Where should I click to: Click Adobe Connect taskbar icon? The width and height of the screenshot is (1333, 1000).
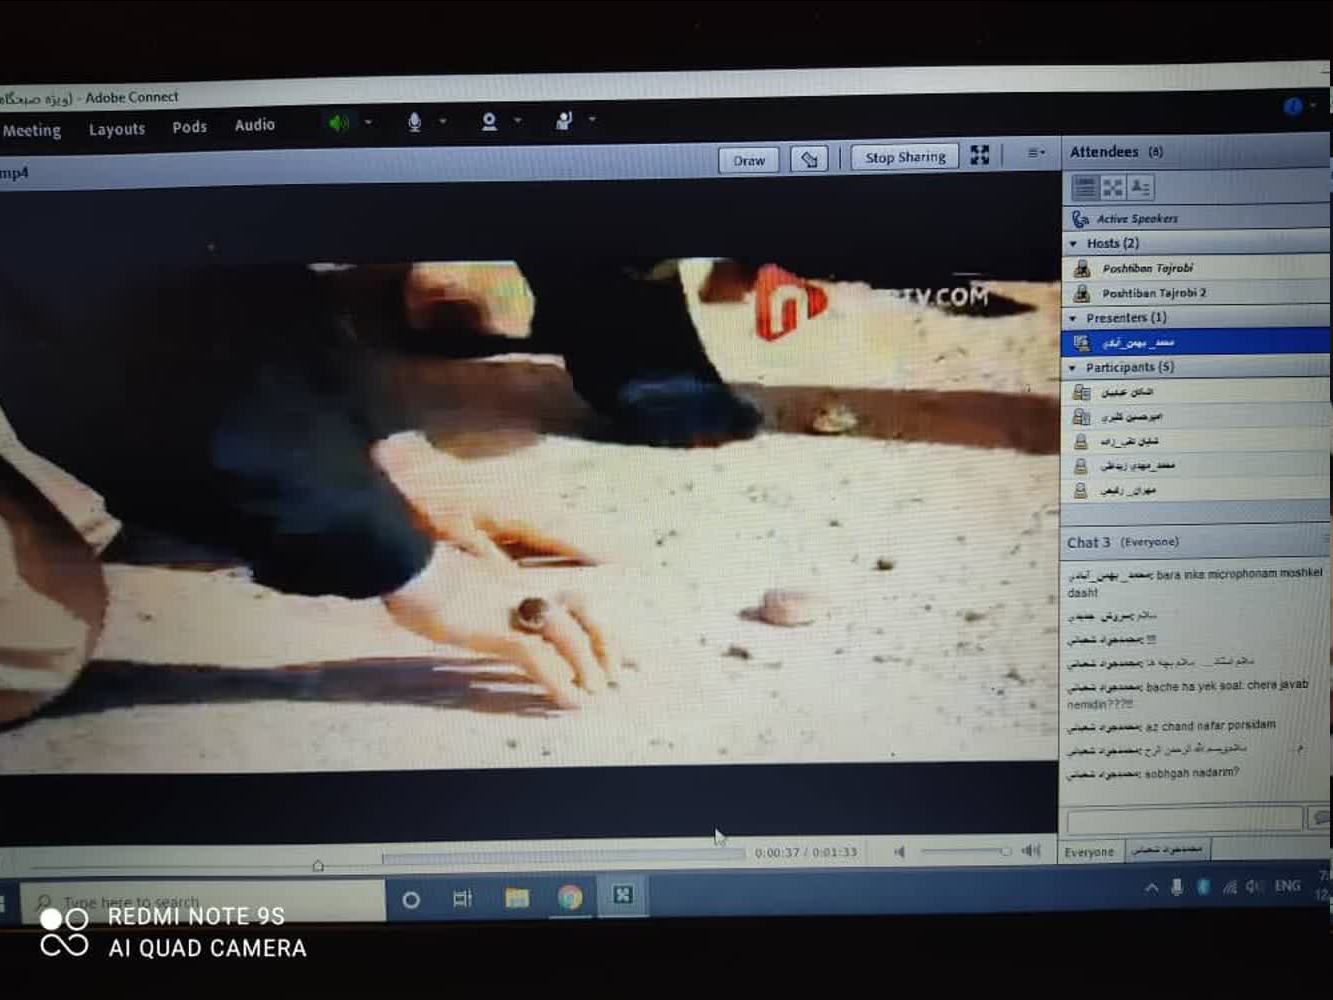pyautogui.click(x=623, y=895)
